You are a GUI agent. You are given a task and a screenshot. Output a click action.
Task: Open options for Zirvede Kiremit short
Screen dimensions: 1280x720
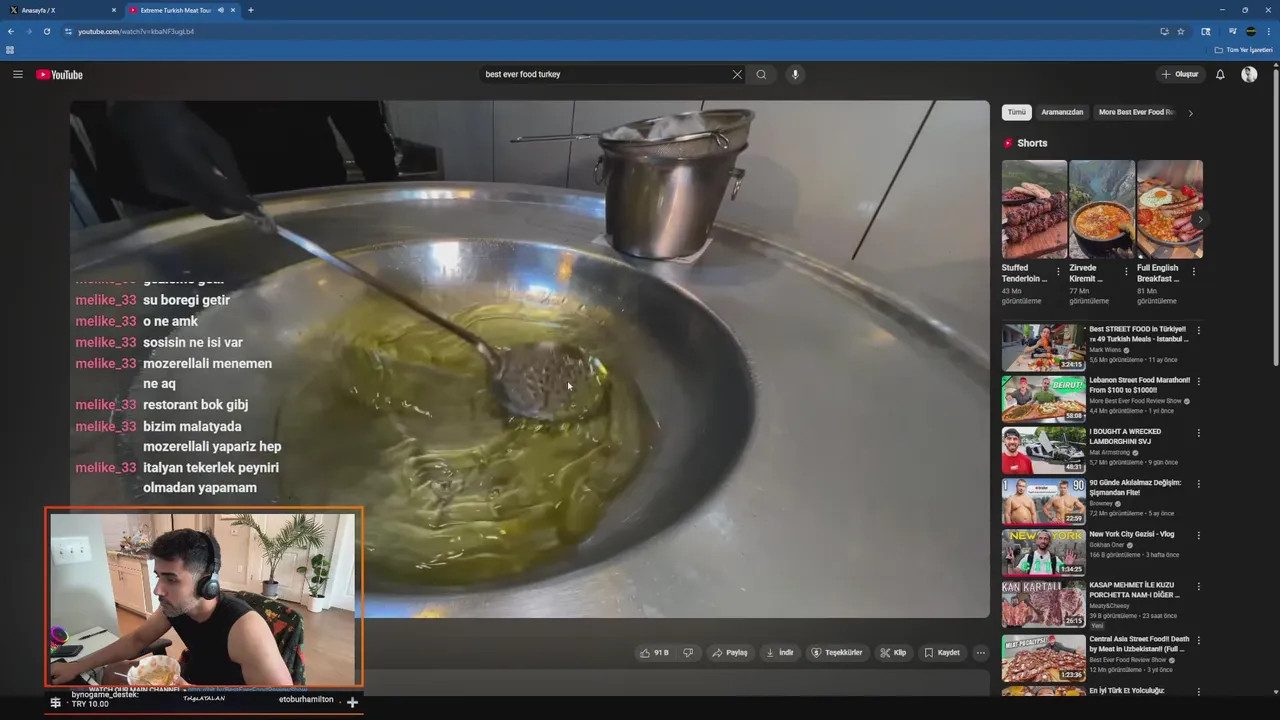click(1126, 271)
